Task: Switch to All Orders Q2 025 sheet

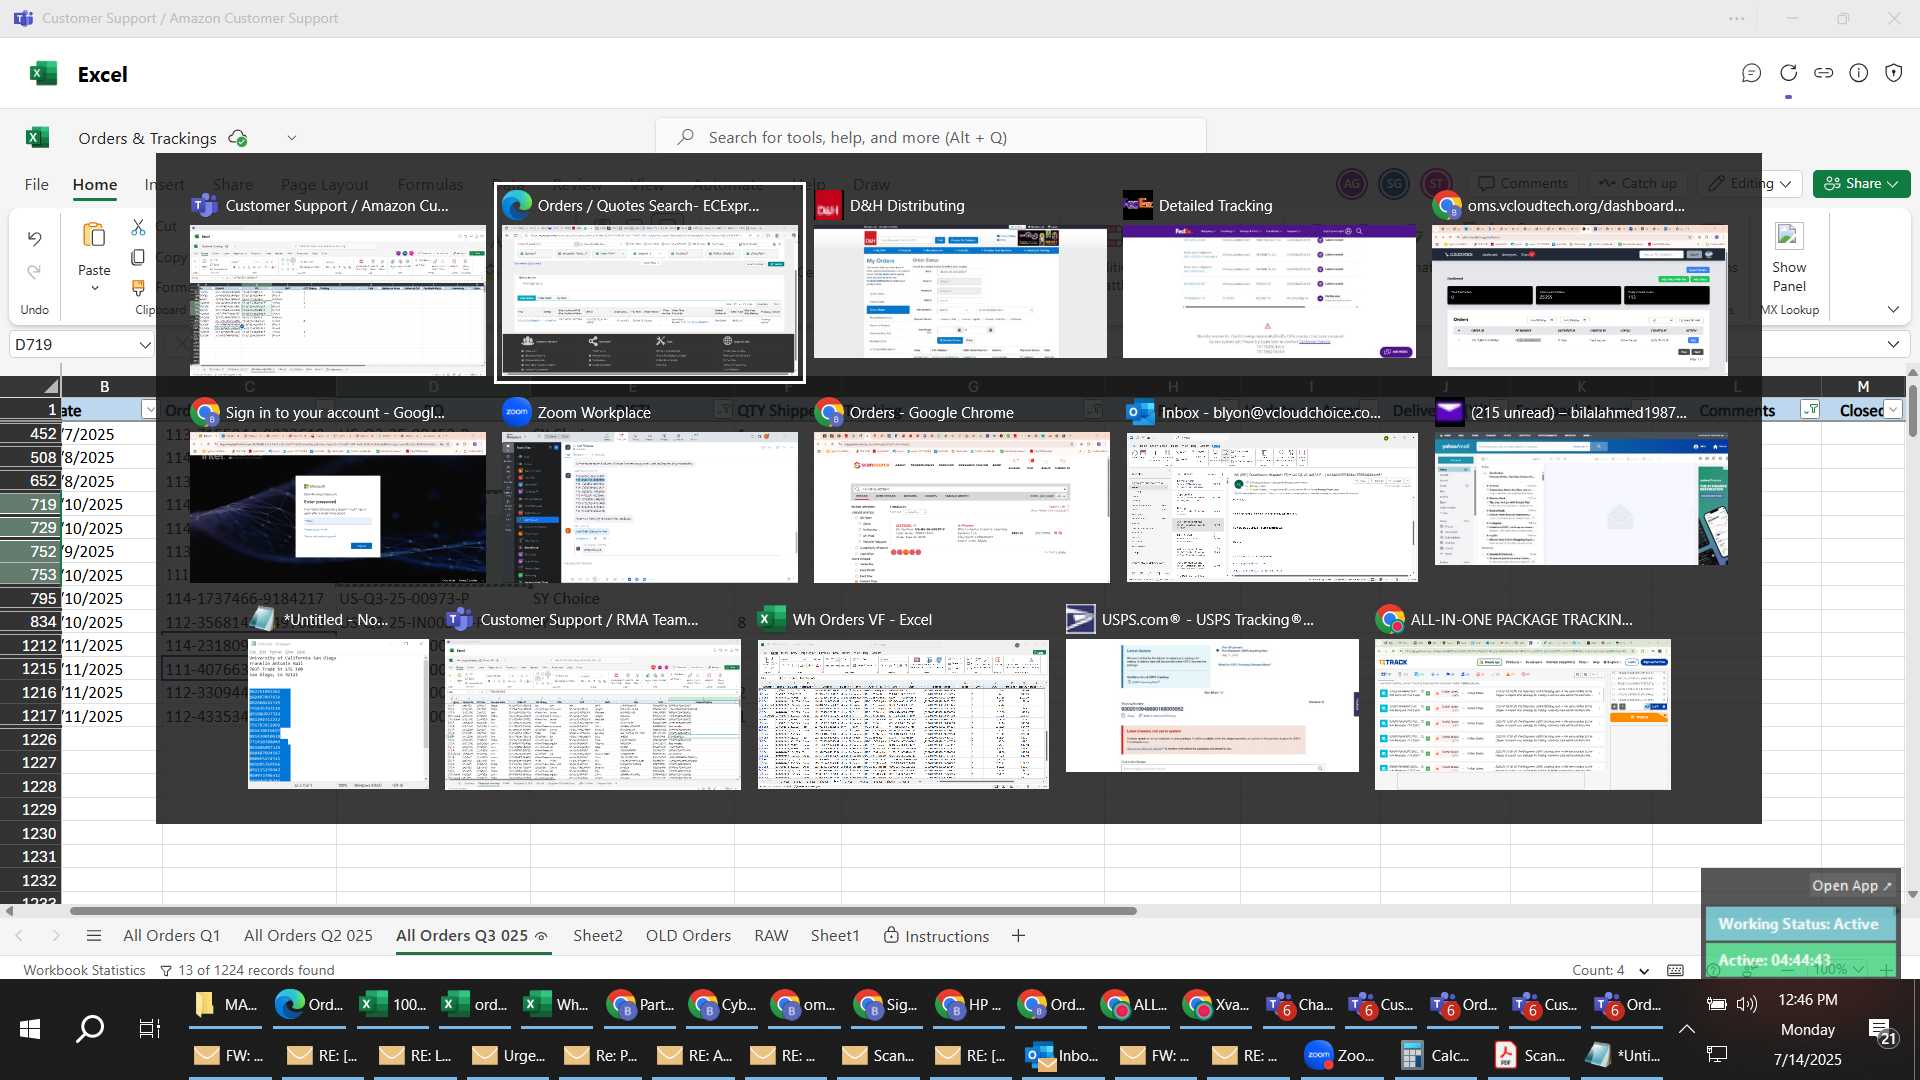Action: (x=308, y=936)
